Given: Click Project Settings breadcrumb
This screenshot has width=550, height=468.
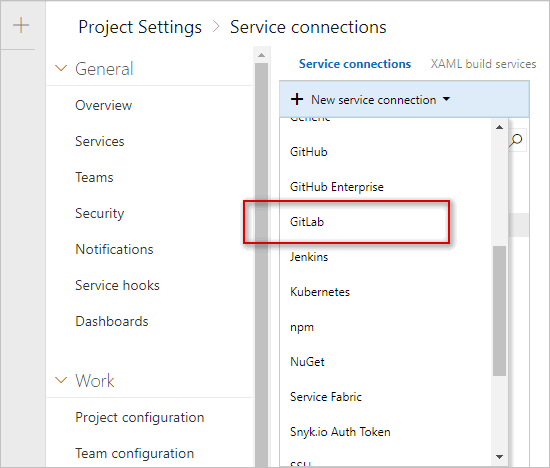Looking at the screenshot, I should click(140, 27).
